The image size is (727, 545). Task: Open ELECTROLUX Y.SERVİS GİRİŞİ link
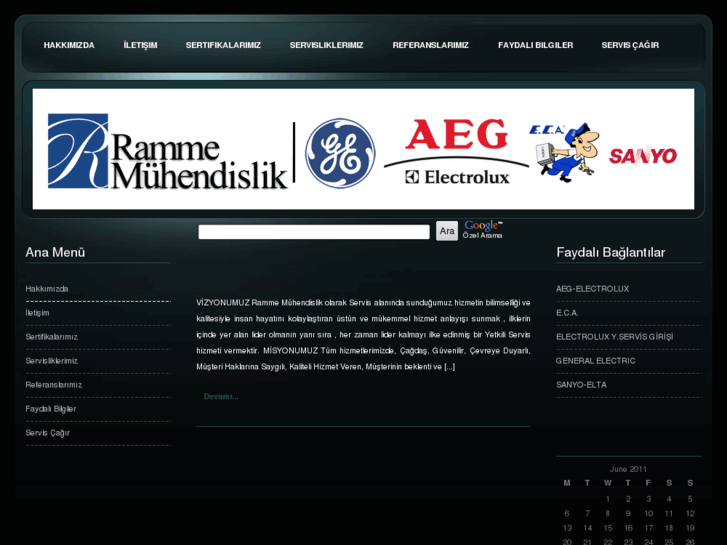(614, 337)
